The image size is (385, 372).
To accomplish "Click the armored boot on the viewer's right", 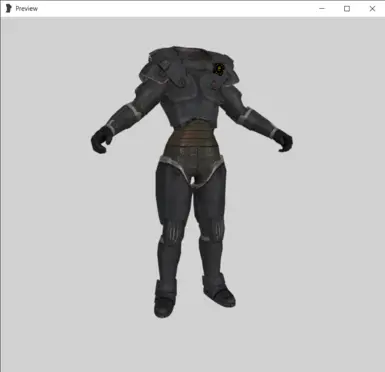I will tap(218, 292).
